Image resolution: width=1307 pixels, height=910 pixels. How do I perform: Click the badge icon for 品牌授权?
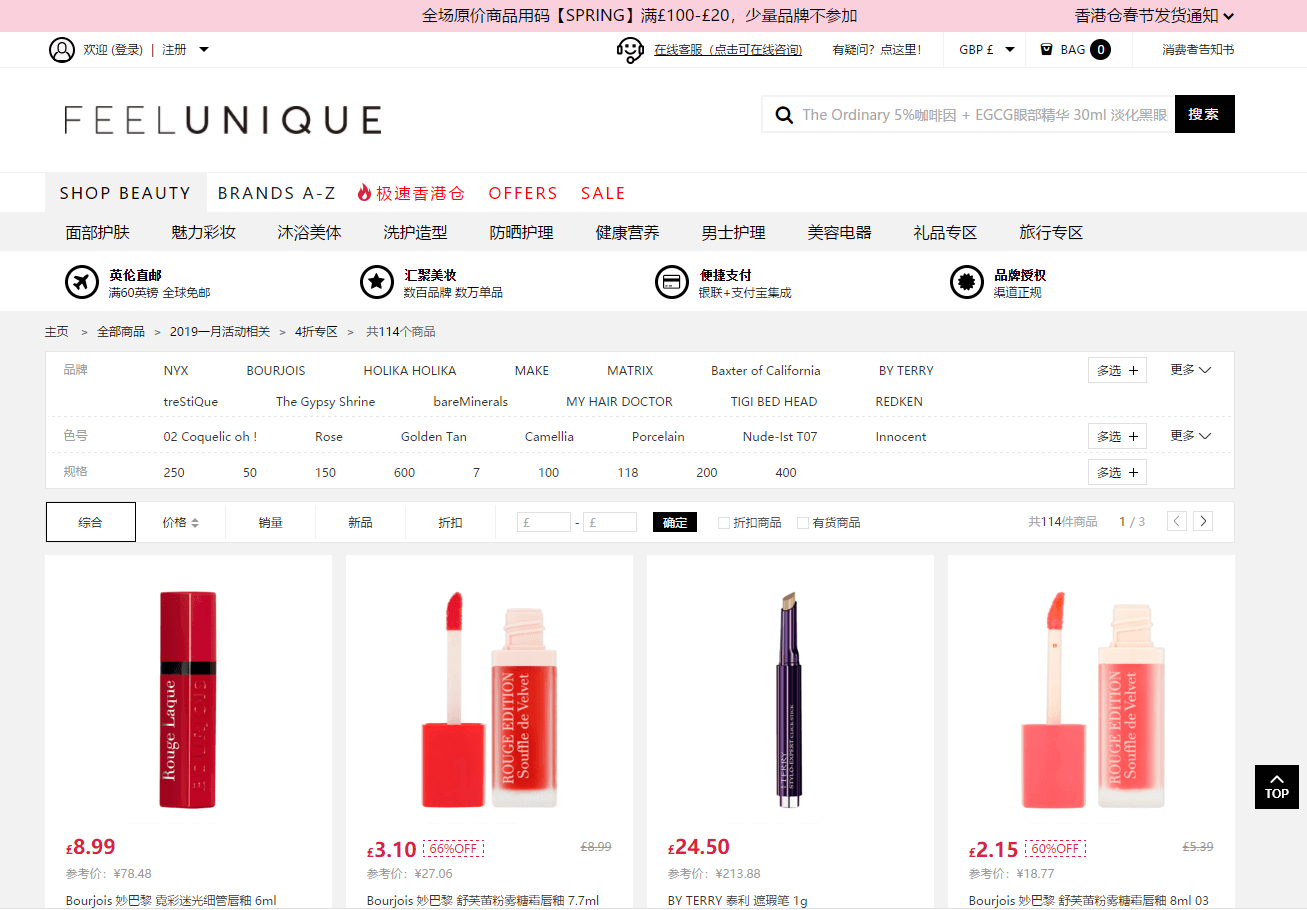(x=967, y=283)
